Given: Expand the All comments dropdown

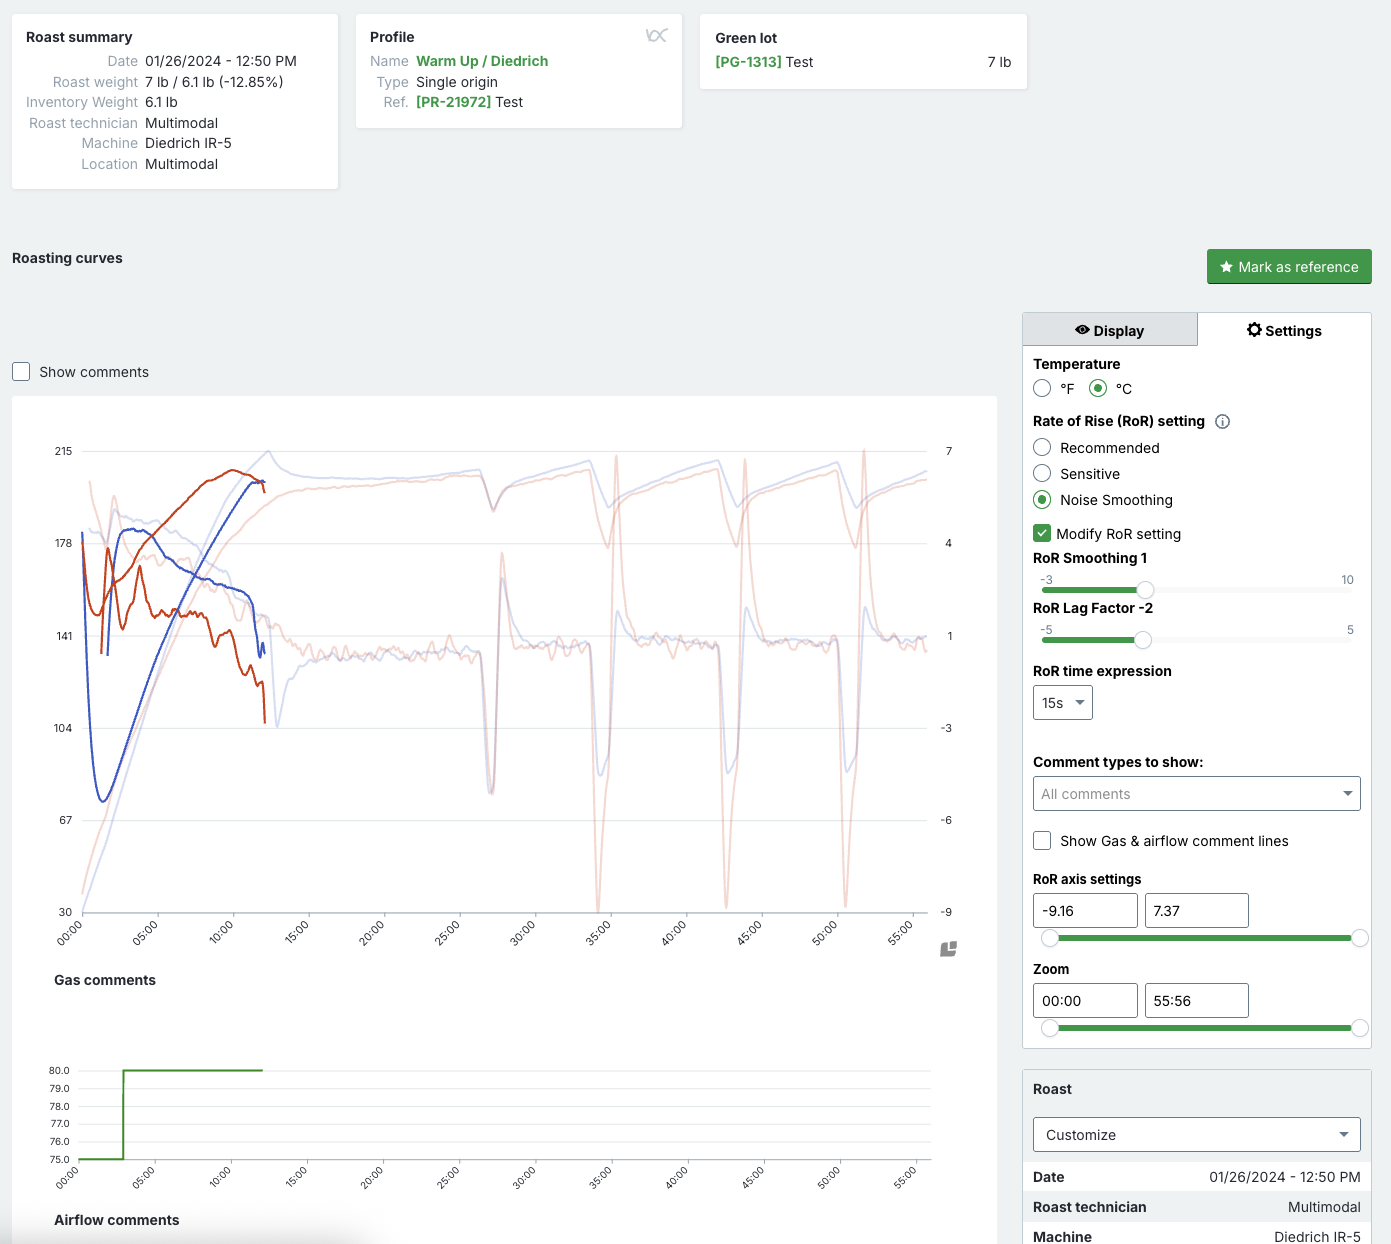Looking at the screenshot, I should pyautogui.click(x=1196, y=794).
